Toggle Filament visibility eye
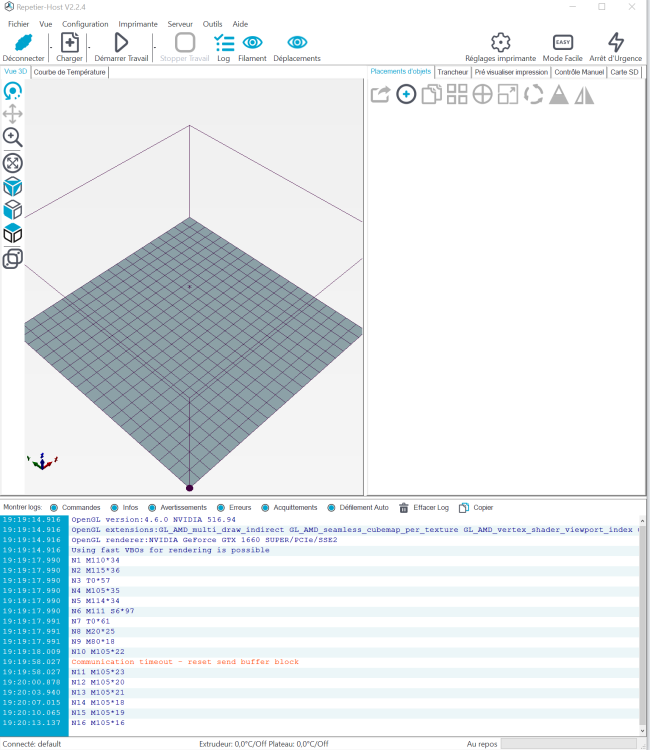This screenshot has width=650, height=750. (x=252, y=43)
